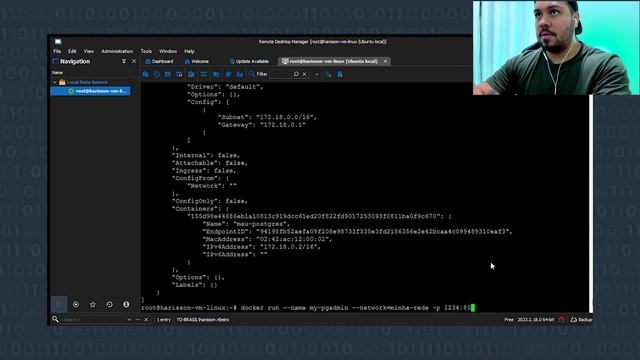The height and width of the screenshot is (360, 640).
Task: Open the File menu
Action: (x=57, y=51)
